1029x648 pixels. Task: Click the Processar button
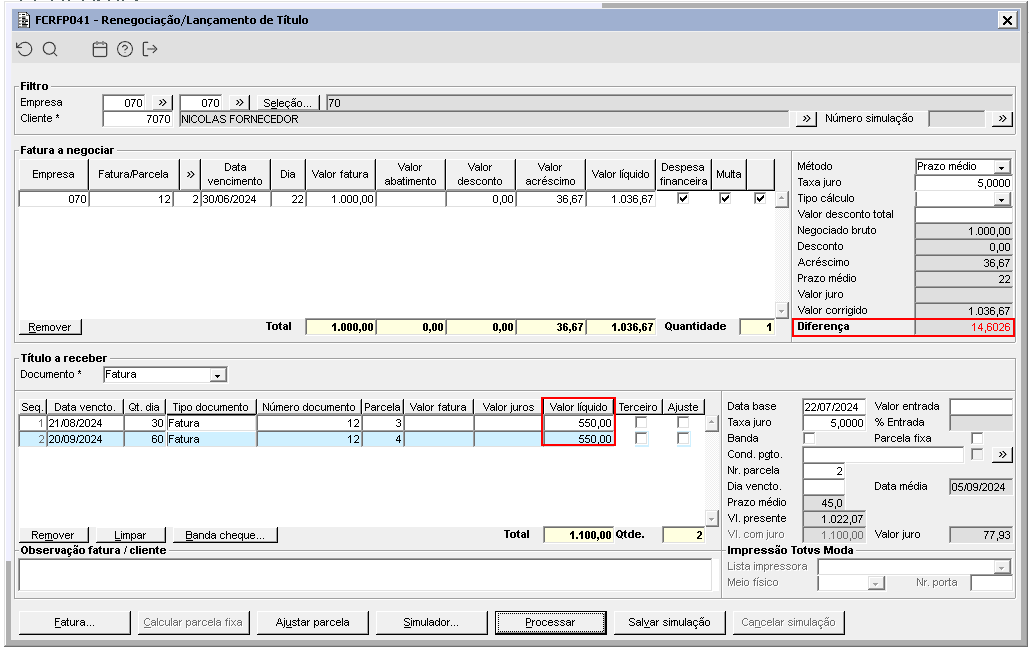coord(550,622)
